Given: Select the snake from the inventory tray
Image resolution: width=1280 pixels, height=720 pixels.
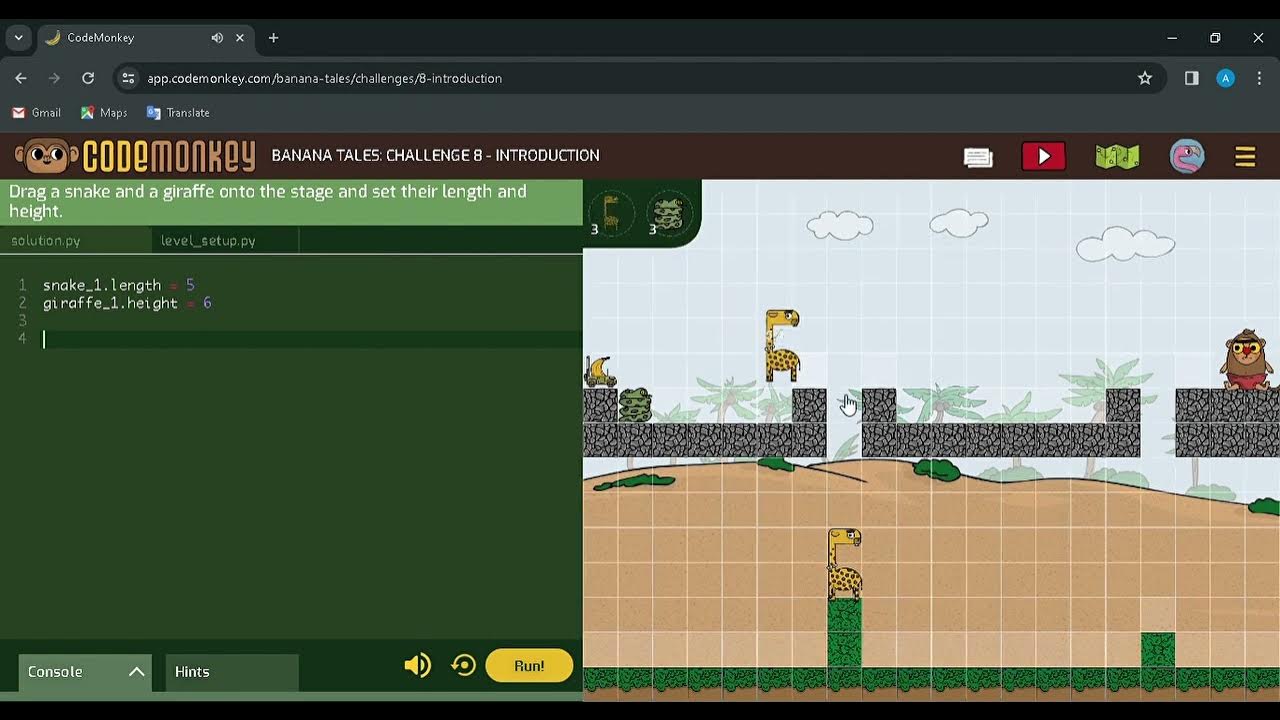Looking at the screenshot, I should [x=667, y=213].
